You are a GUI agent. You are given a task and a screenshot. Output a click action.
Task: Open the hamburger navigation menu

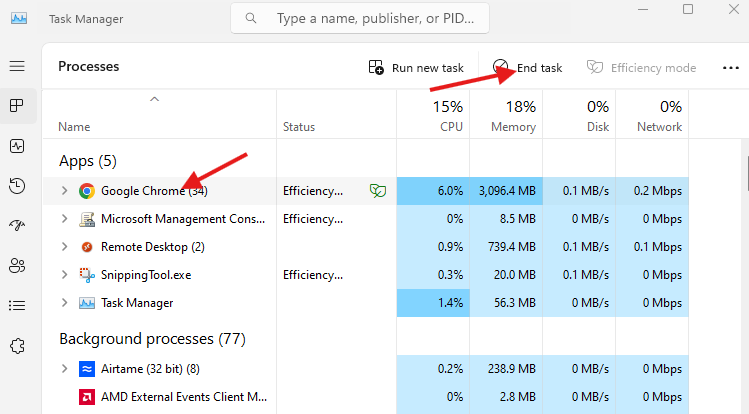point(17,66)
